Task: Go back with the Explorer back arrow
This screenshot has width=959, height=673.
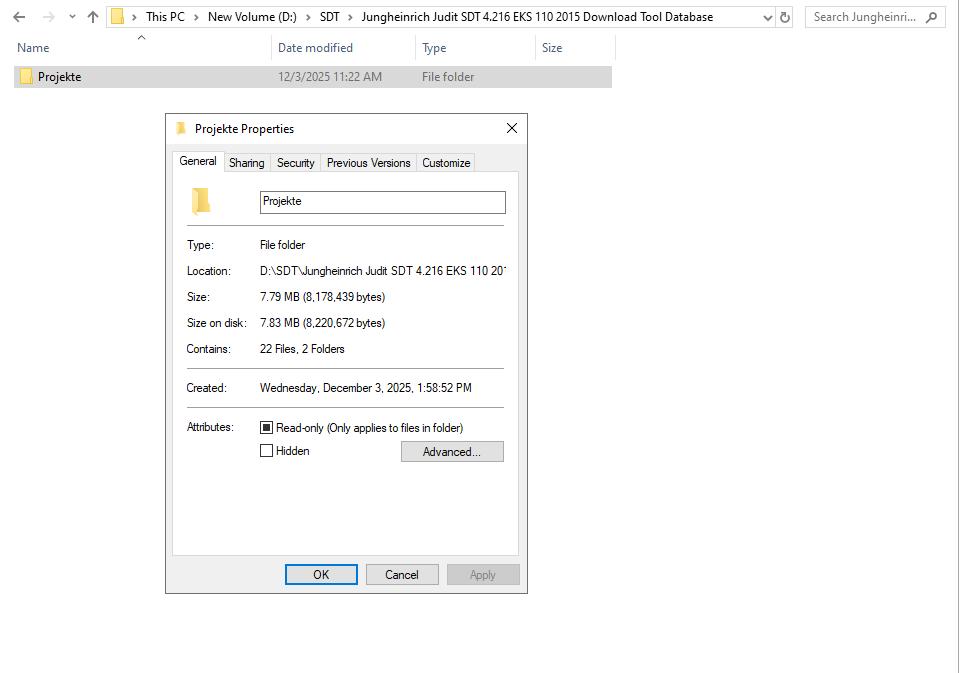Action: pyautogui.click(x=19, y=17)
